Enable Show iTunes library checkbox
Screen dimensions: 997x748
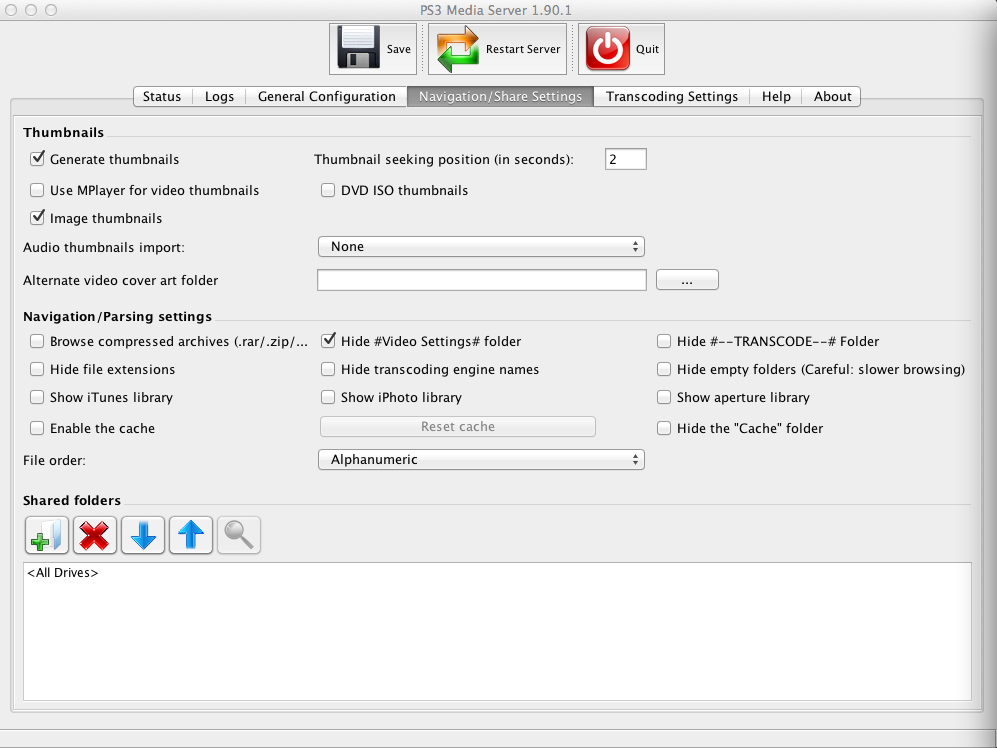pos(37,398)
